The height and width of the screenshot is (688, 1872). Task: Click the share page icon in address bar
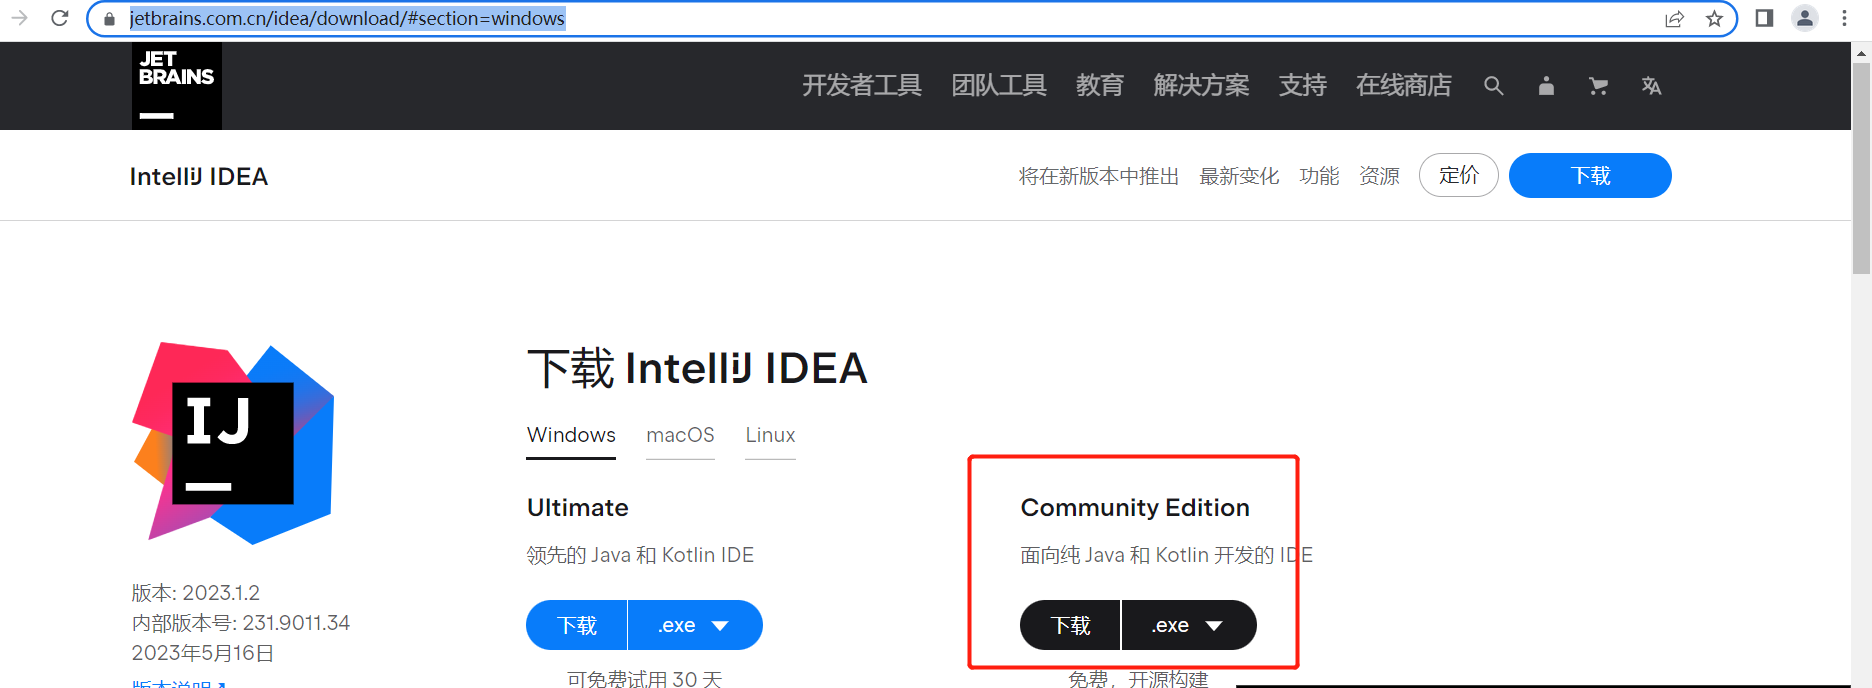1674,18
